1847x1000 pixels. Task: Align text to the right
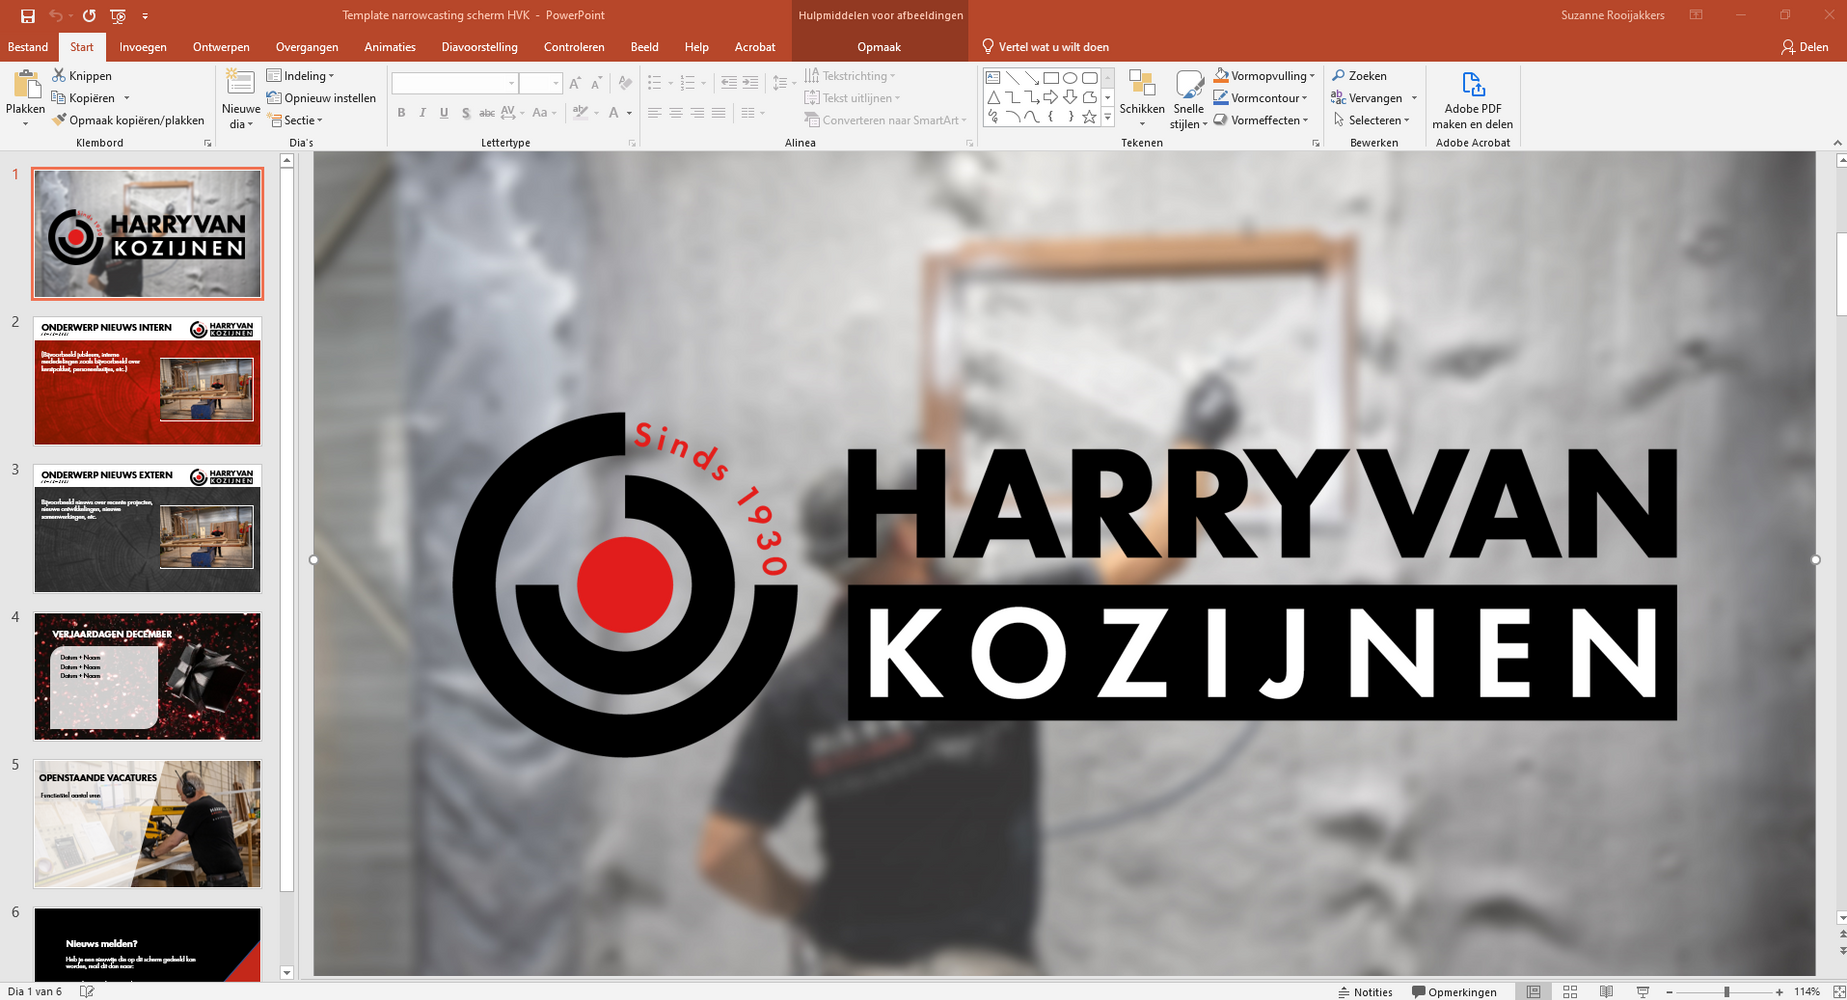(x=697, y=113)
